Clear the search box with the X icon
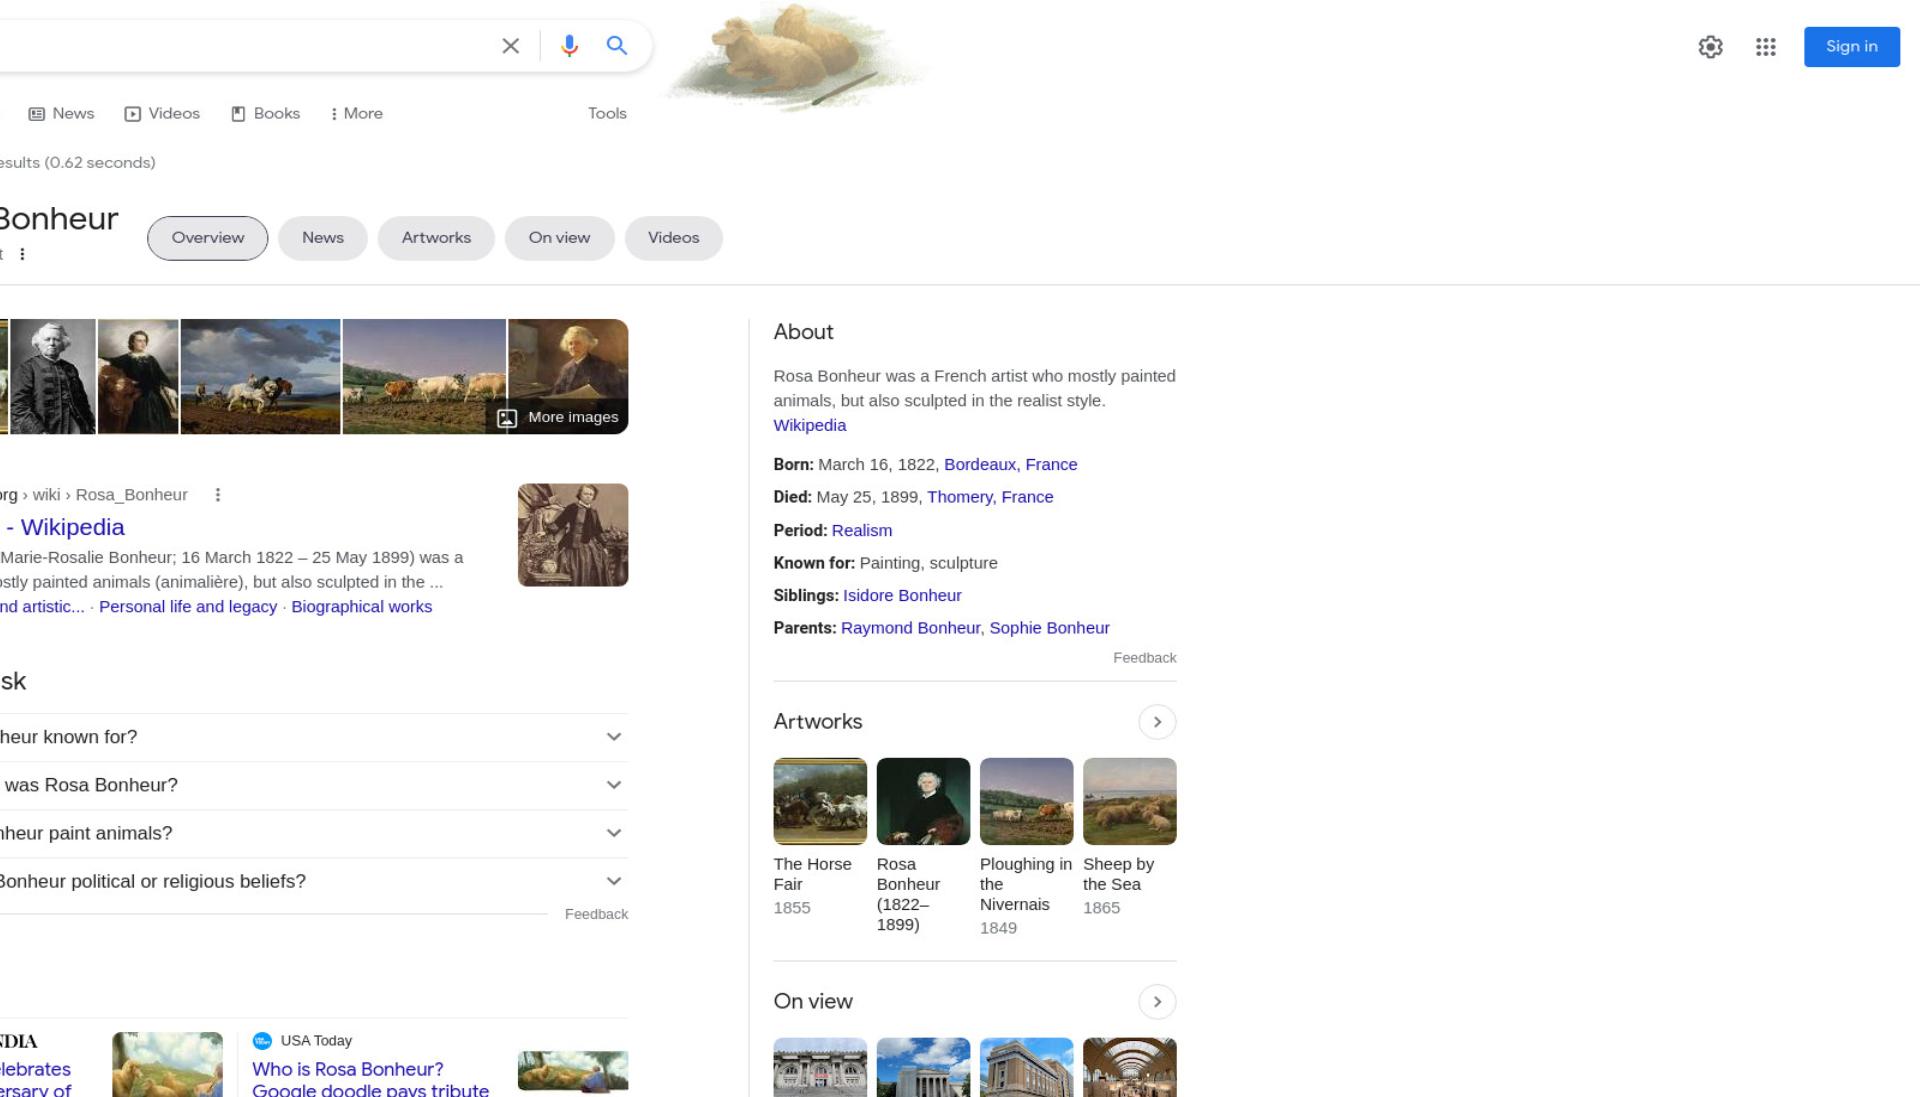 pos(510,46)
